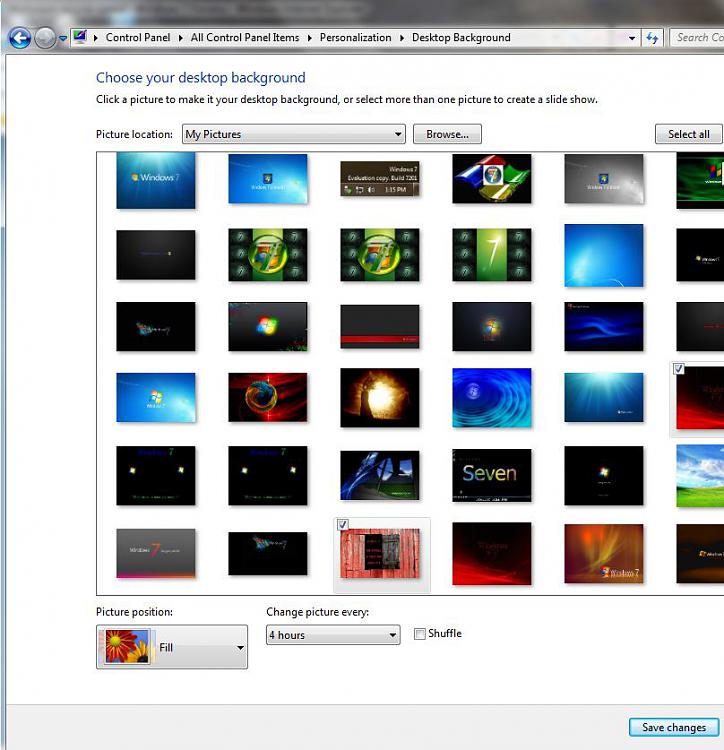Open the Change picture every dropdown
Screen dimensions: 724x750
[x=333, y=635]
